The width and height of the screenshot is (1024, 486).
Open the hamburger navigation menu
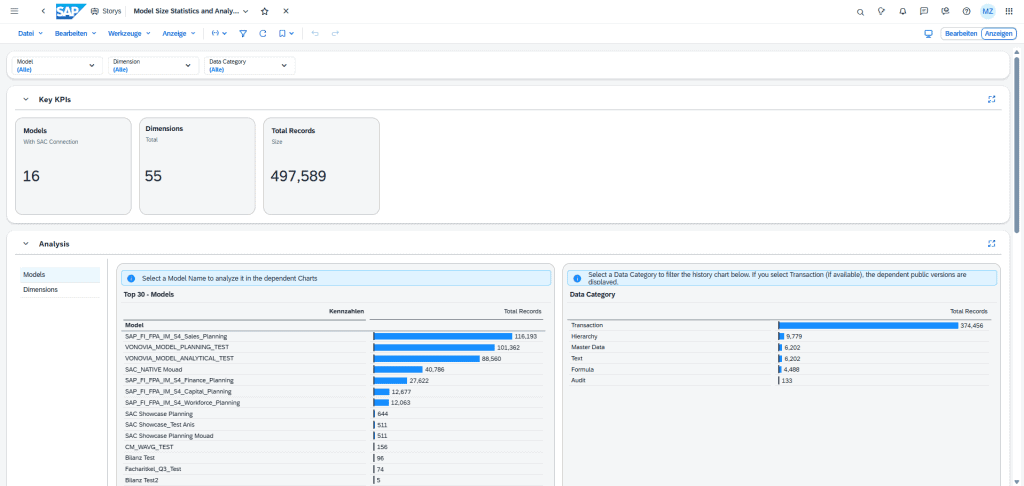click(13, 11)
